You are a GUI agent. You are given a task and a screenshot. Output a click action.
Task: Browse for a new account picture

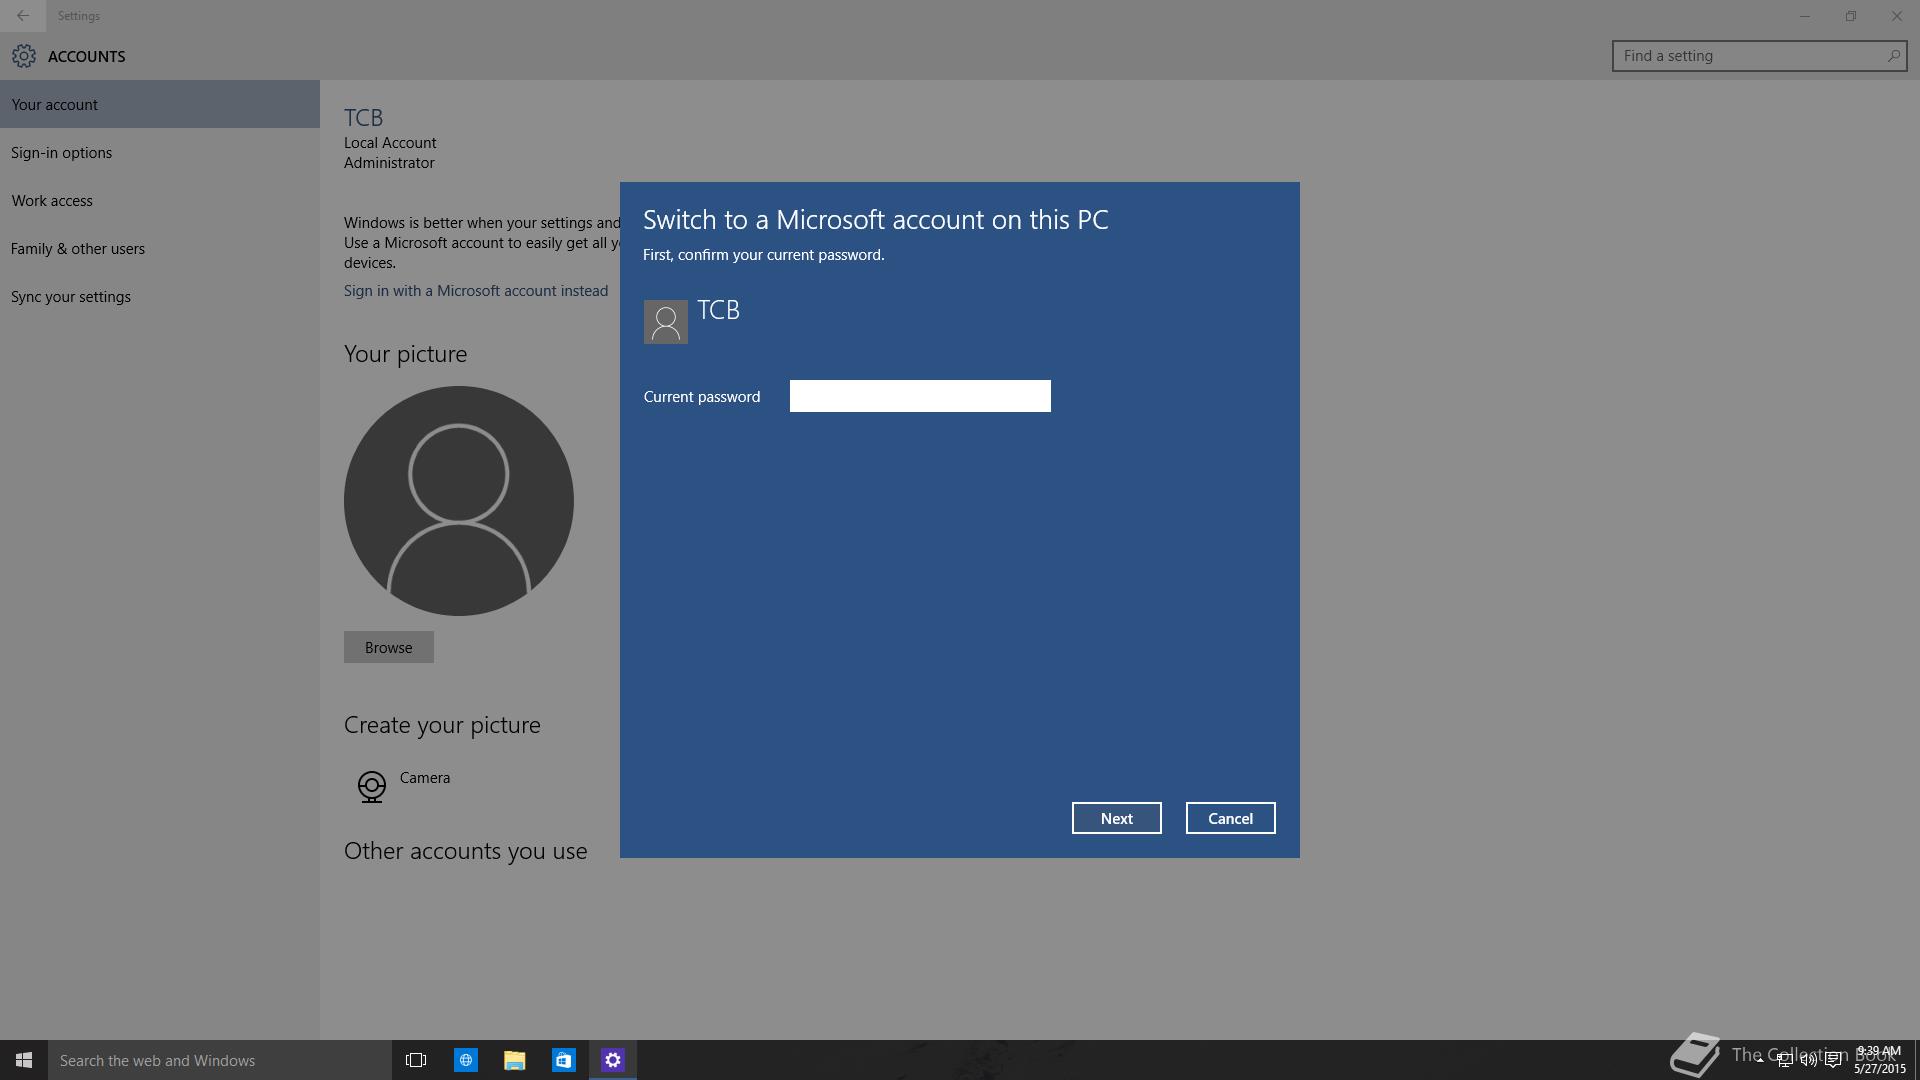(x=389, y=647)
